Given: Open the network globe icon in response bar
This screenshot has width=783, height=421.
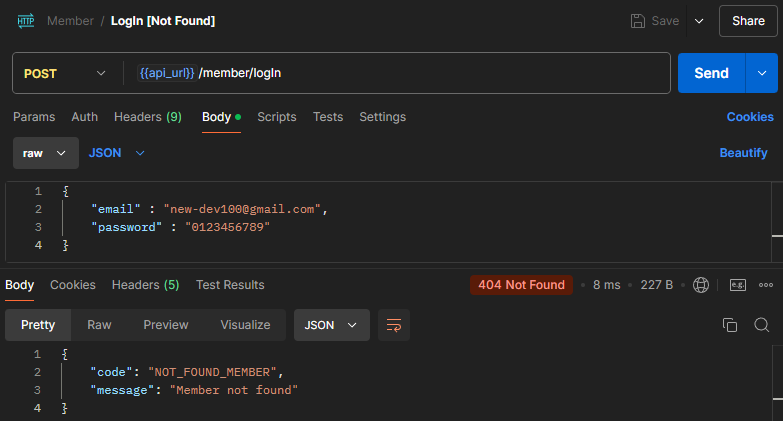Looking at the screenshot, I should pos(701,285).
